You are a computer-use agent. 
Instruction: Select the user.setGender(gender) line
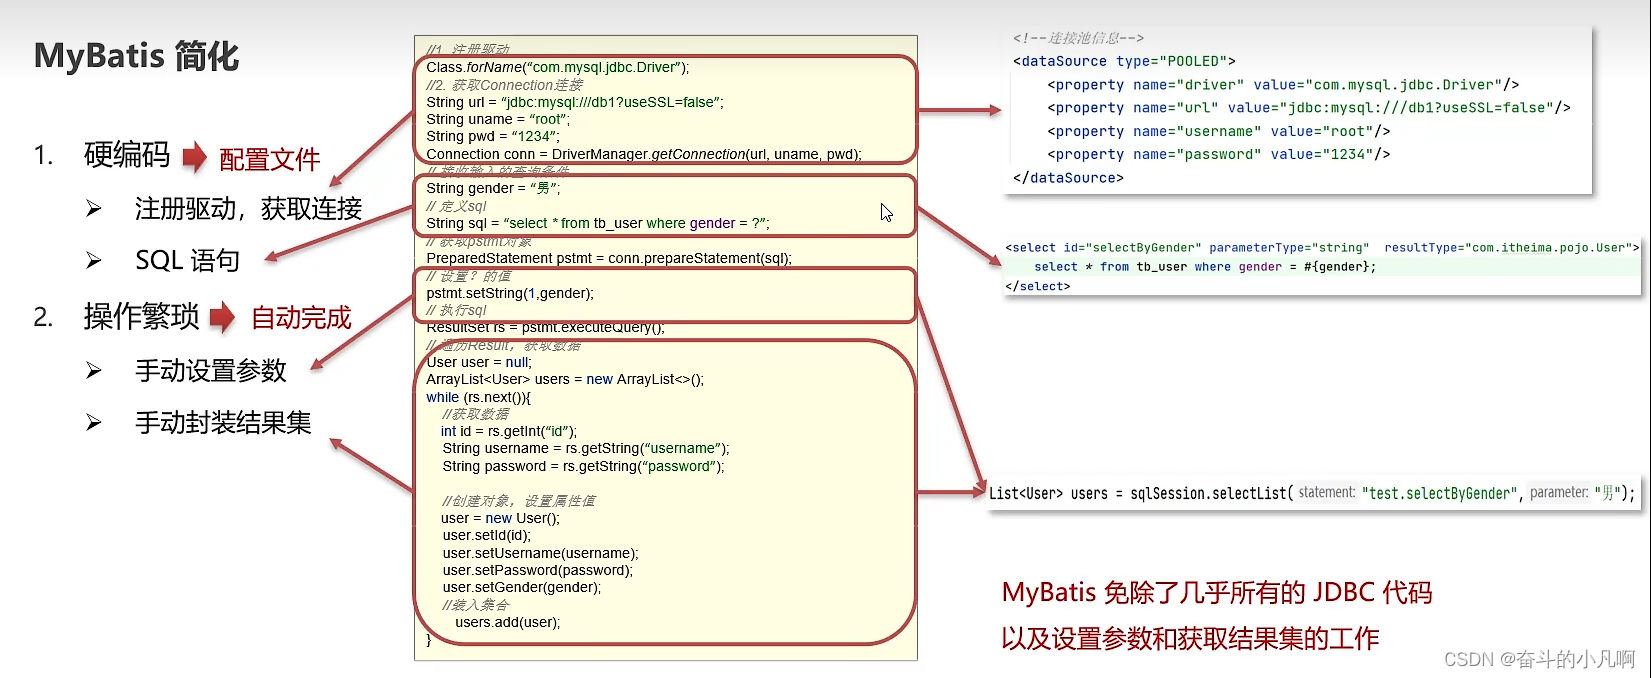[x=522, y=587]
